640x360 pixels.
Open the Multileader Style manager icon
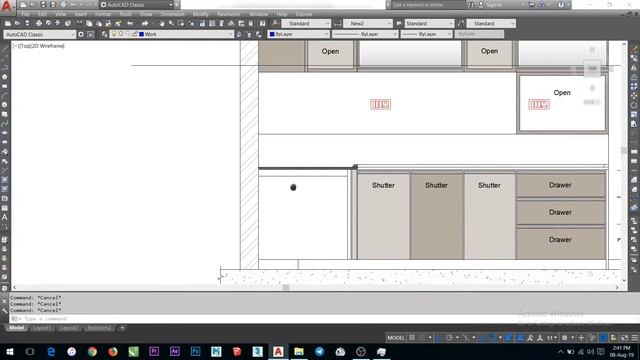tap(461, 24)
